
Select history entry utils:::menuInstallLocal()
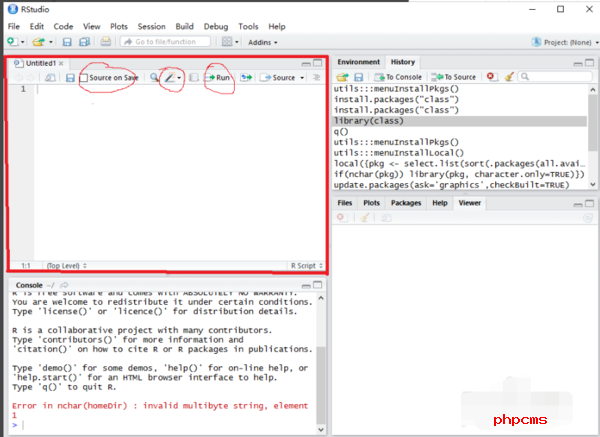(x=459, y=153)
